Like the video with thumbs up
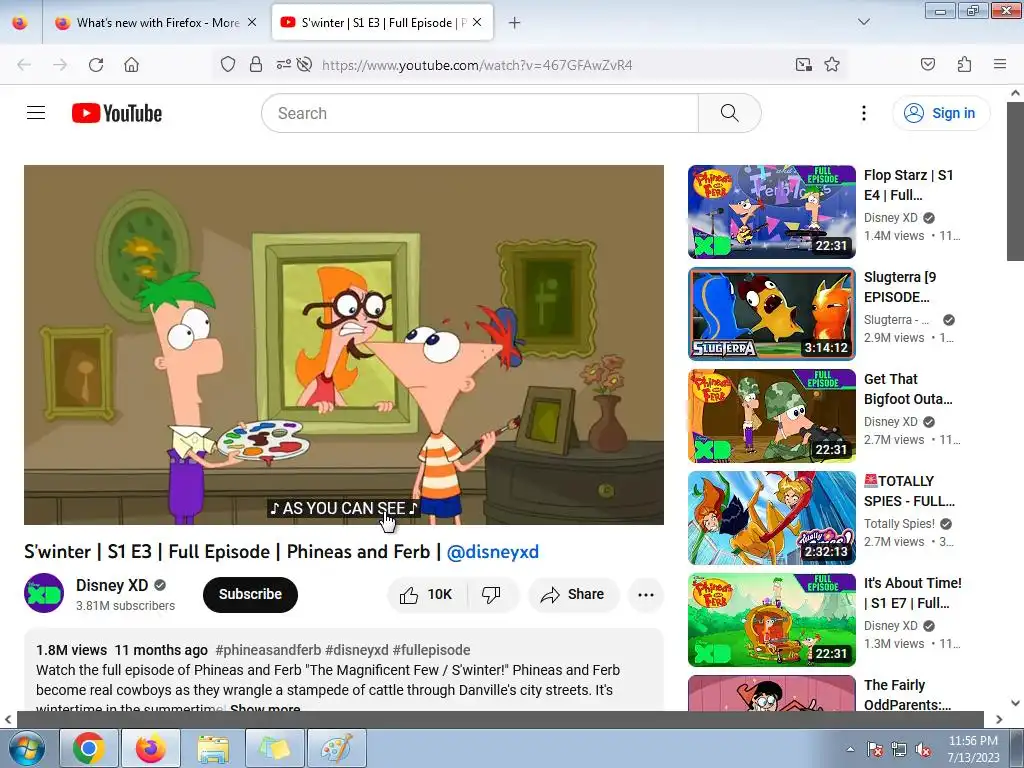The width and height of the screenshot is (1024, 768). tap(427, 594)
